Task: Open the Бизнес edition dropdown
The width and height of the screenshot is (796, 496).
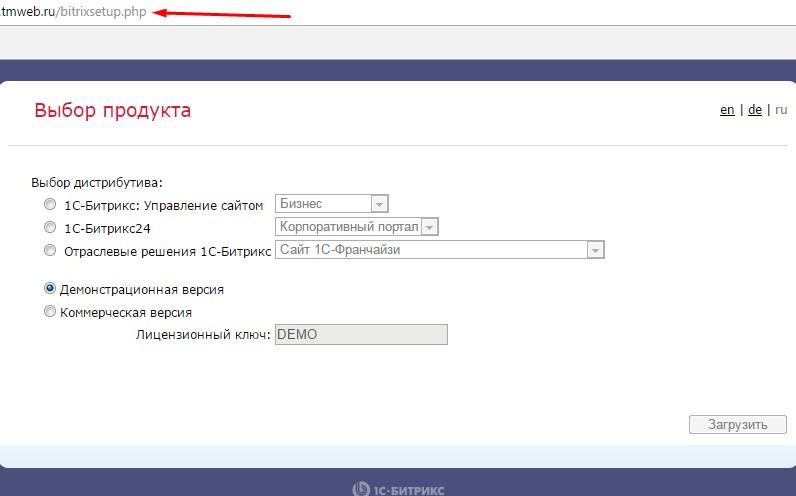Action: point(331,204)
